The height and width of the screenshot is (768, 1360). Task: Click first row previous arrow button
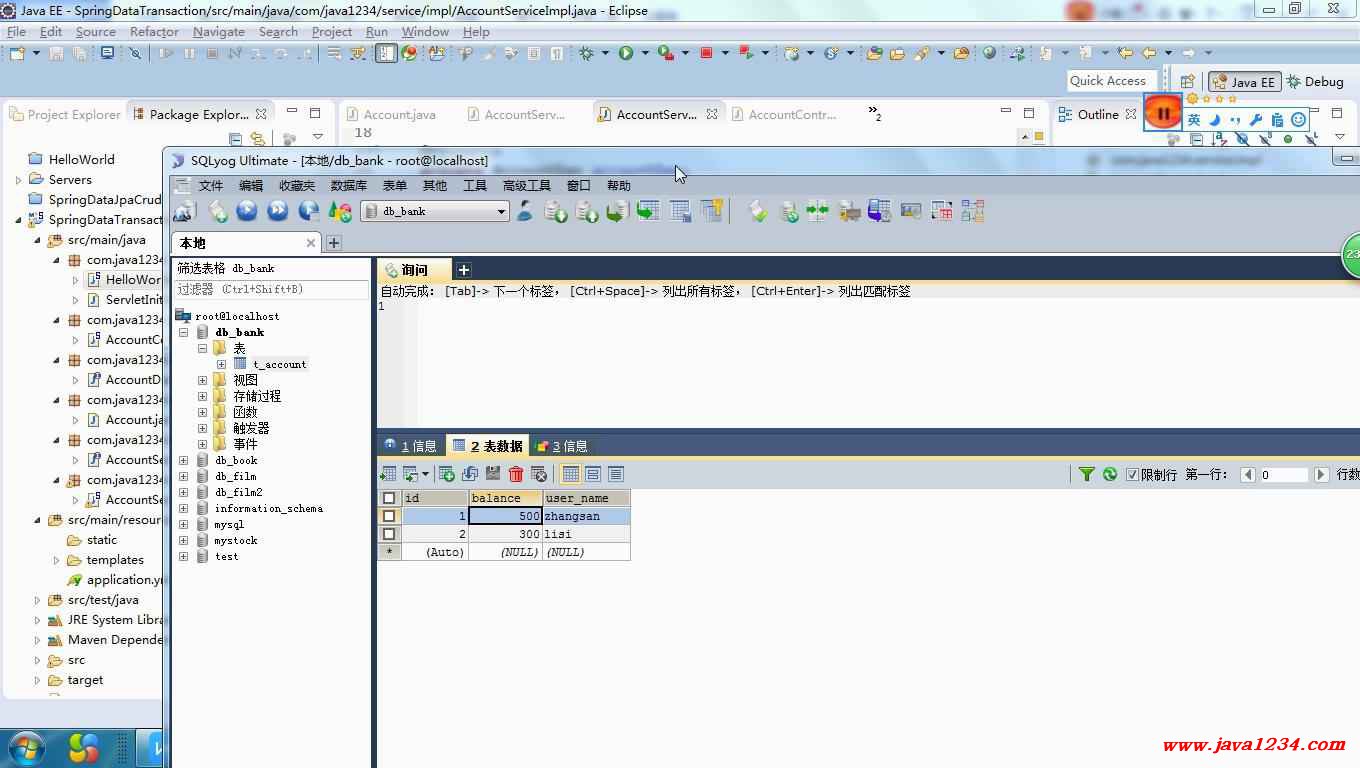coord(1247,474)
